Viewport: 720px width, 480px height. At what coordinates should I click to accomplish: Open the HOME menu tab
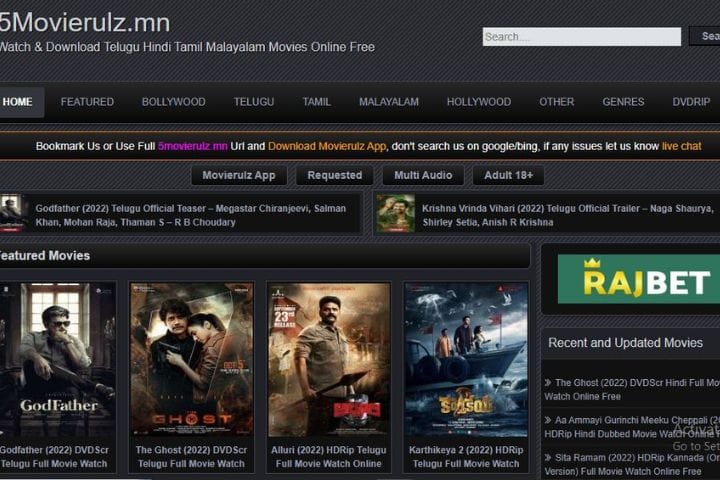click(x=21, y=102)
